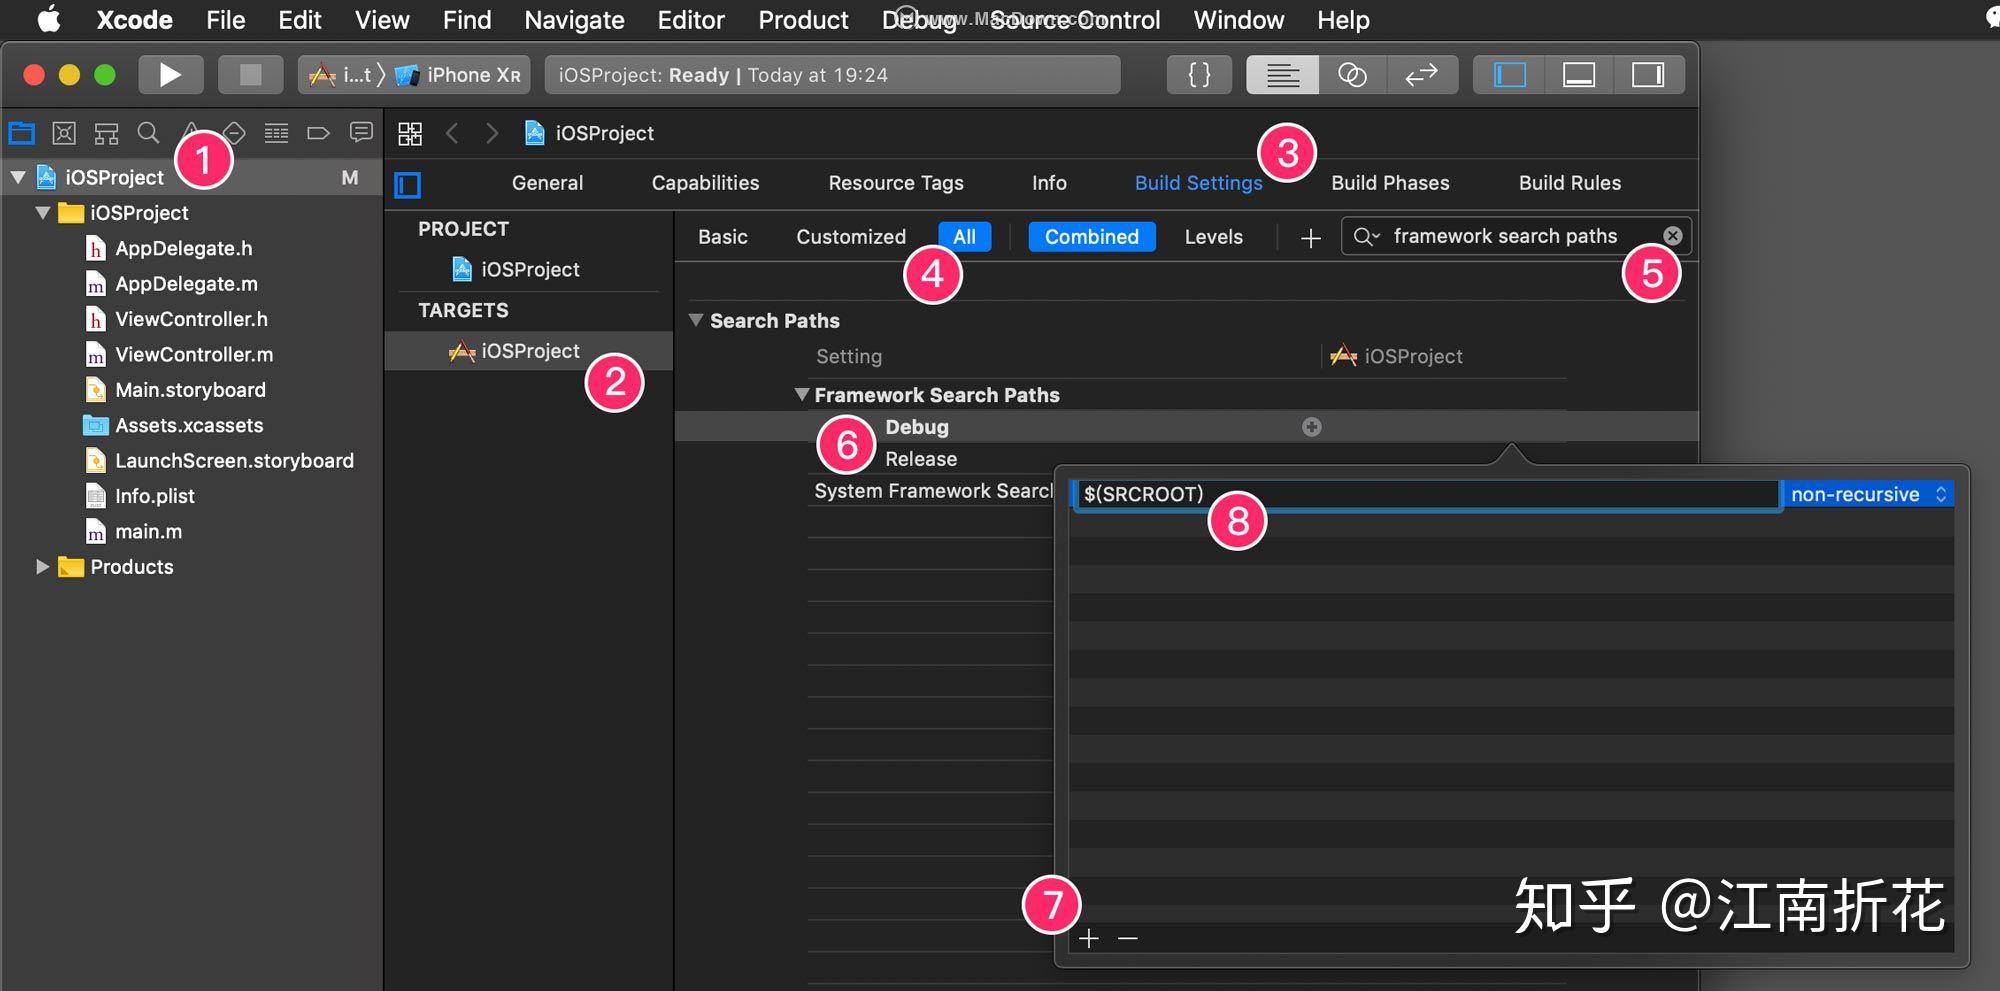2000x991 pixels.
Task: Add a new path row in popup
Action: [1089, 938]
